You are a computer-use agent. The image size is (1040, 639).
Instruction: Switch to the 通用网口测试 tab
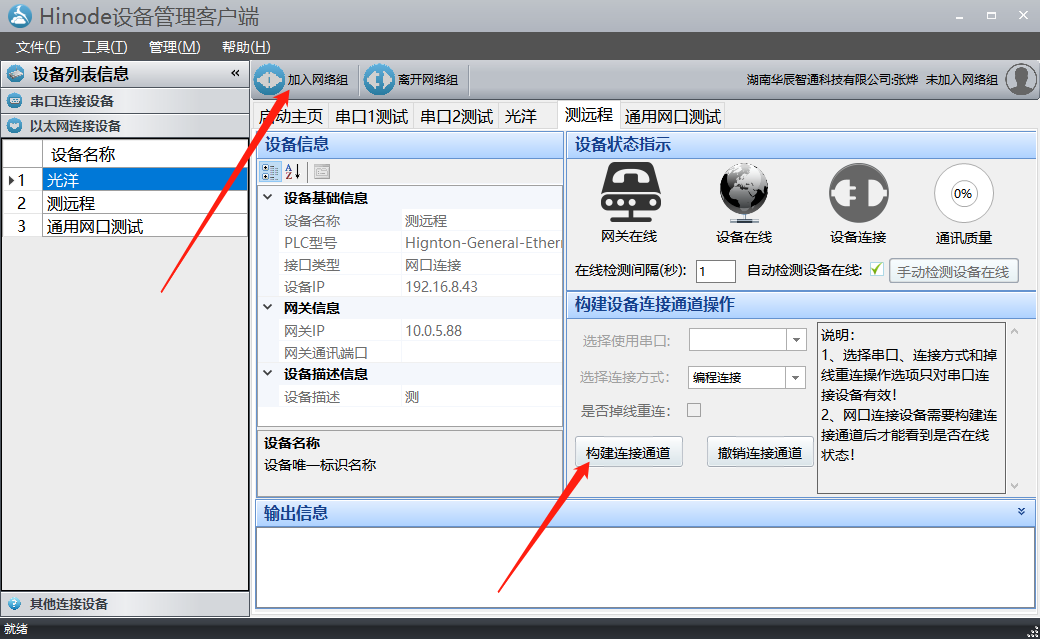pyautogui.click(x=672, y=116)
